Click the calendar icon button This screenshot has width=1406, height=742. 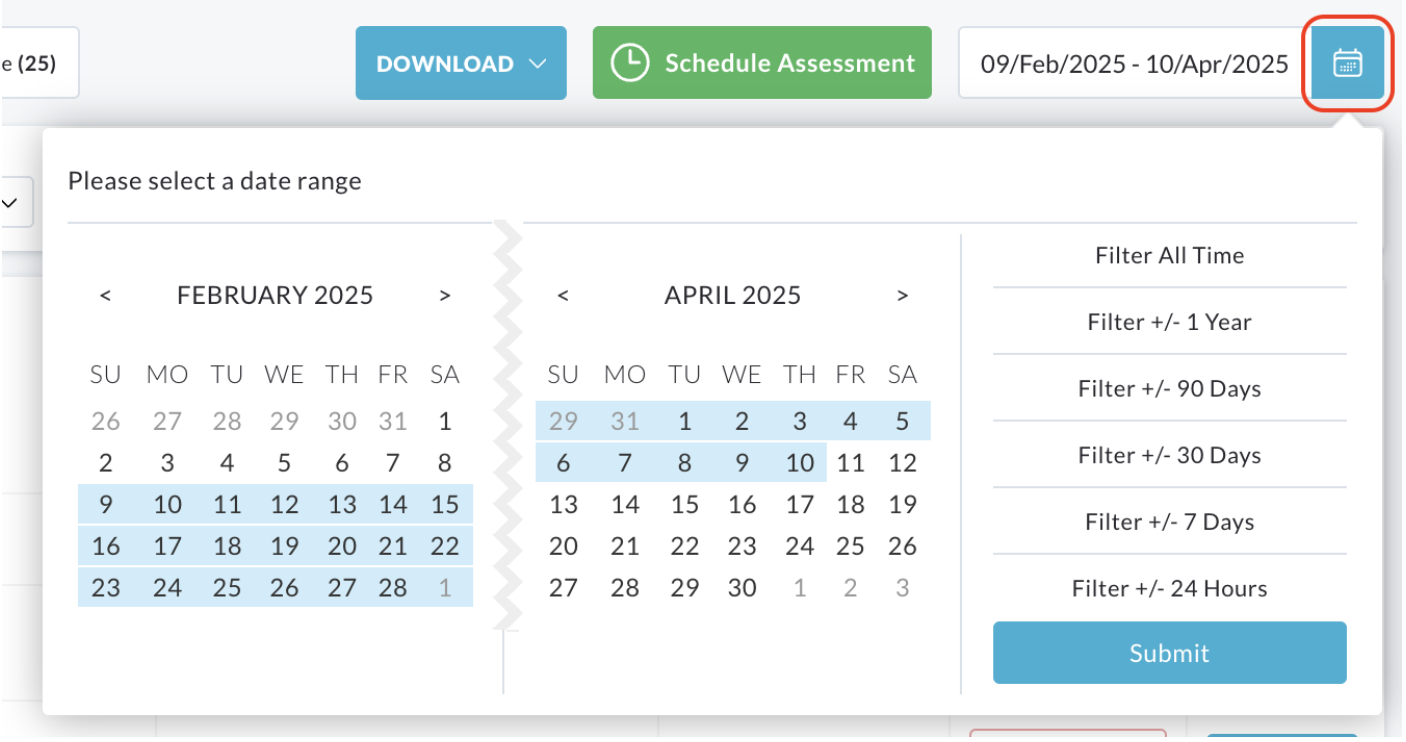click(1347, 63)
